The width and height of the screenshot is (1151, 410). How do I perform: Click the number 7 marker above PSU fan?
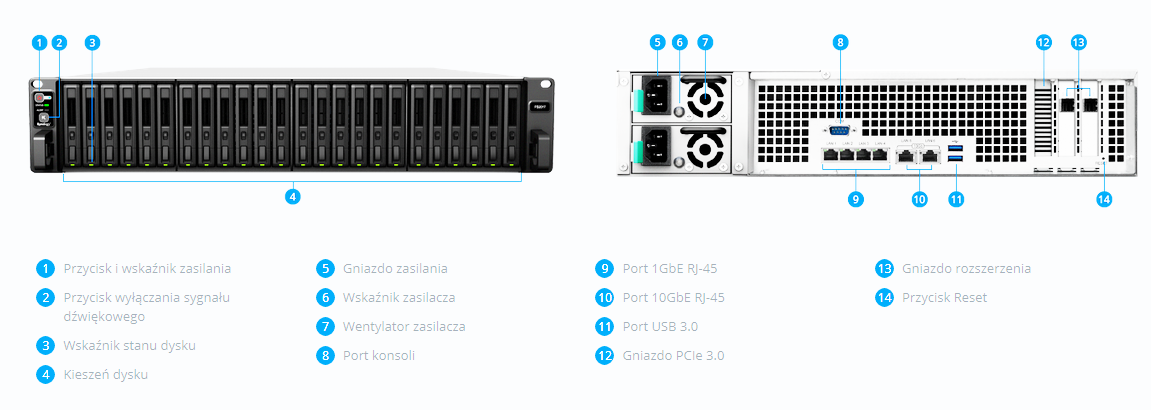point(704,43)
